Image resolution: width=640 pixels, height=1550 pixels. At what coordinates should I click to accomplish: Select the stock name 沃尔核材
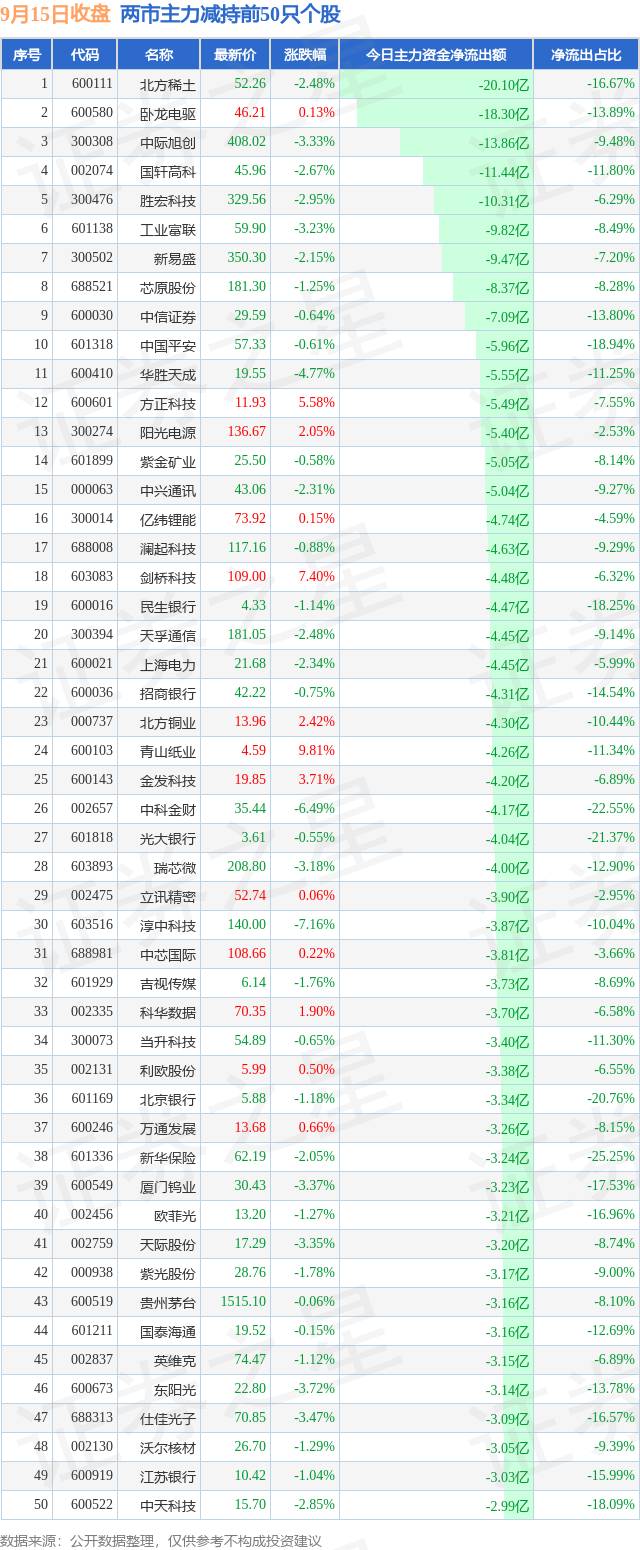coord(168,1447)
